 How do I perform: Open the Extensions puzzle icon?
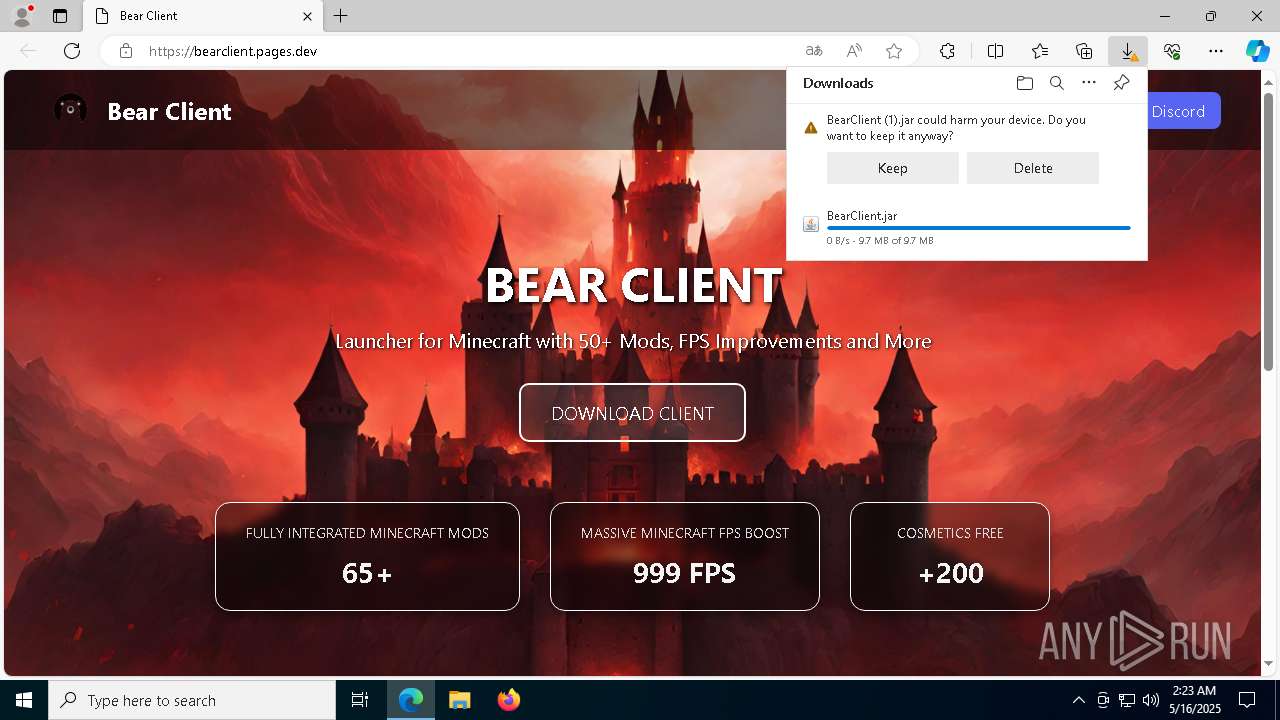click(947, 51)
